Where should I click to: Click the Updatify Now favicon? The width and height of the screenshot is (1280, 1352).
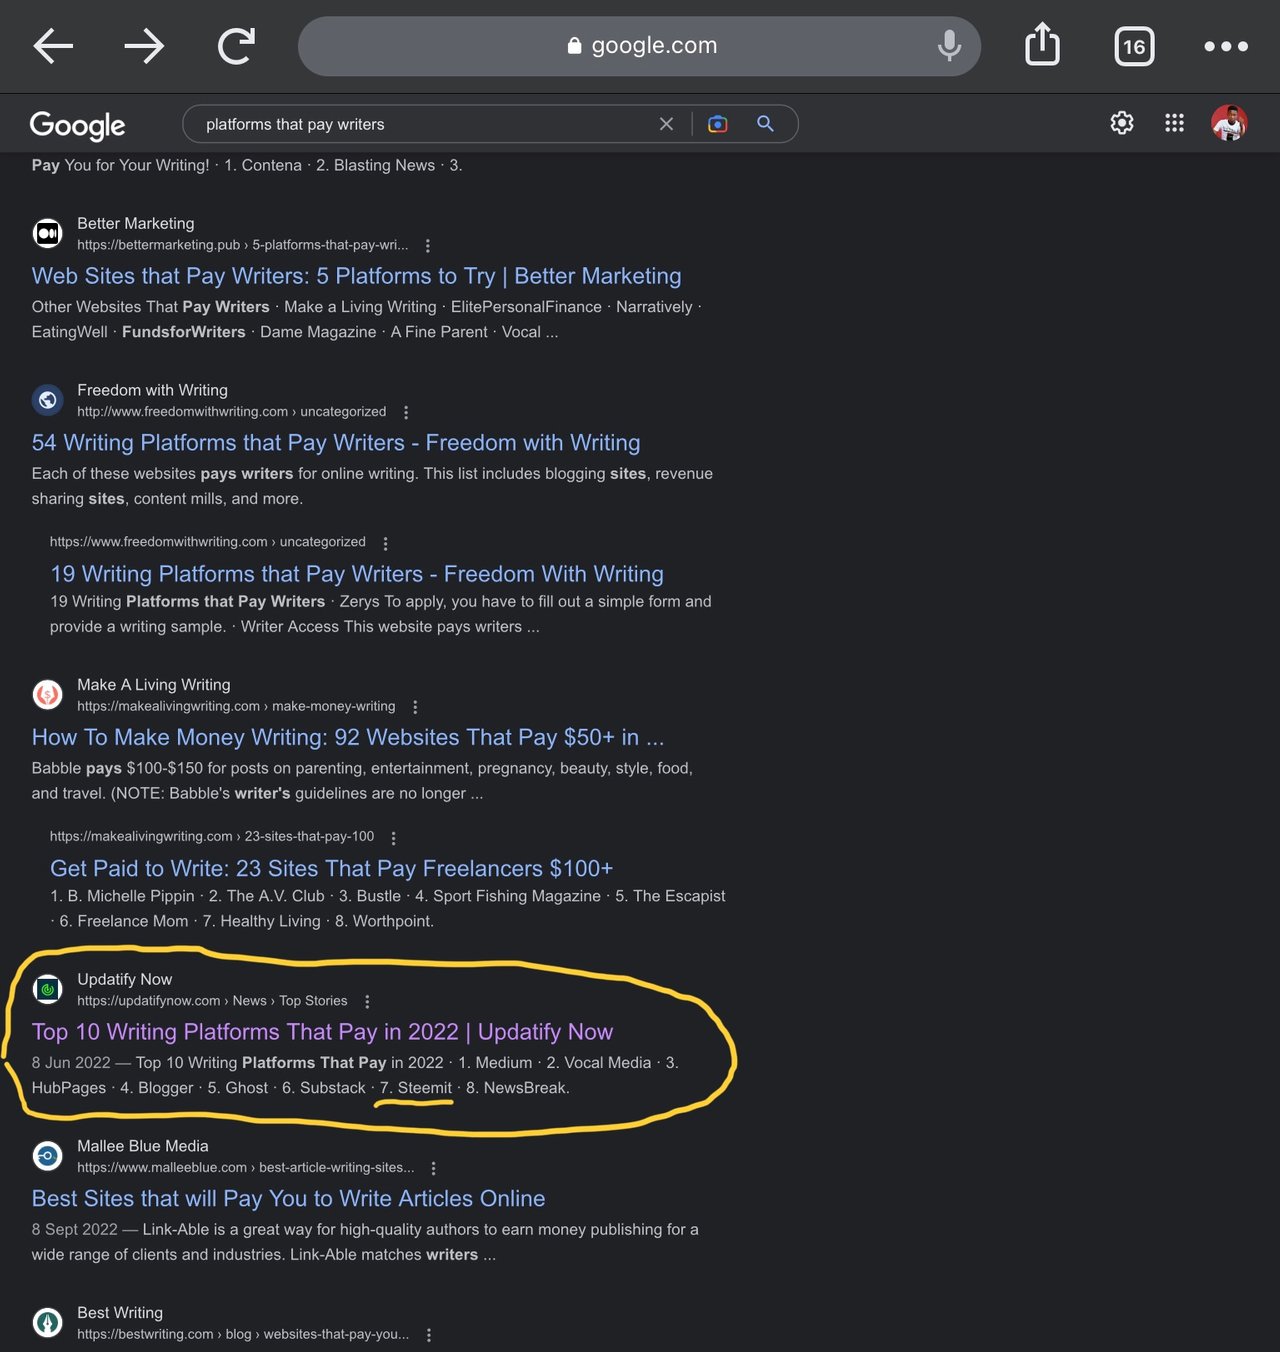[x=47, y=989]
